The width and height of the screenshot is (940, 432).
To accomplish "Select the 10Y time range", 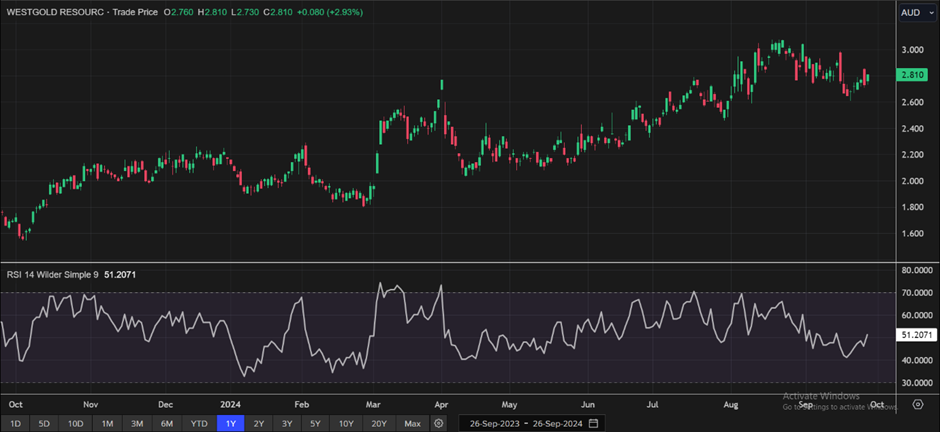I will tap(347, 423).
